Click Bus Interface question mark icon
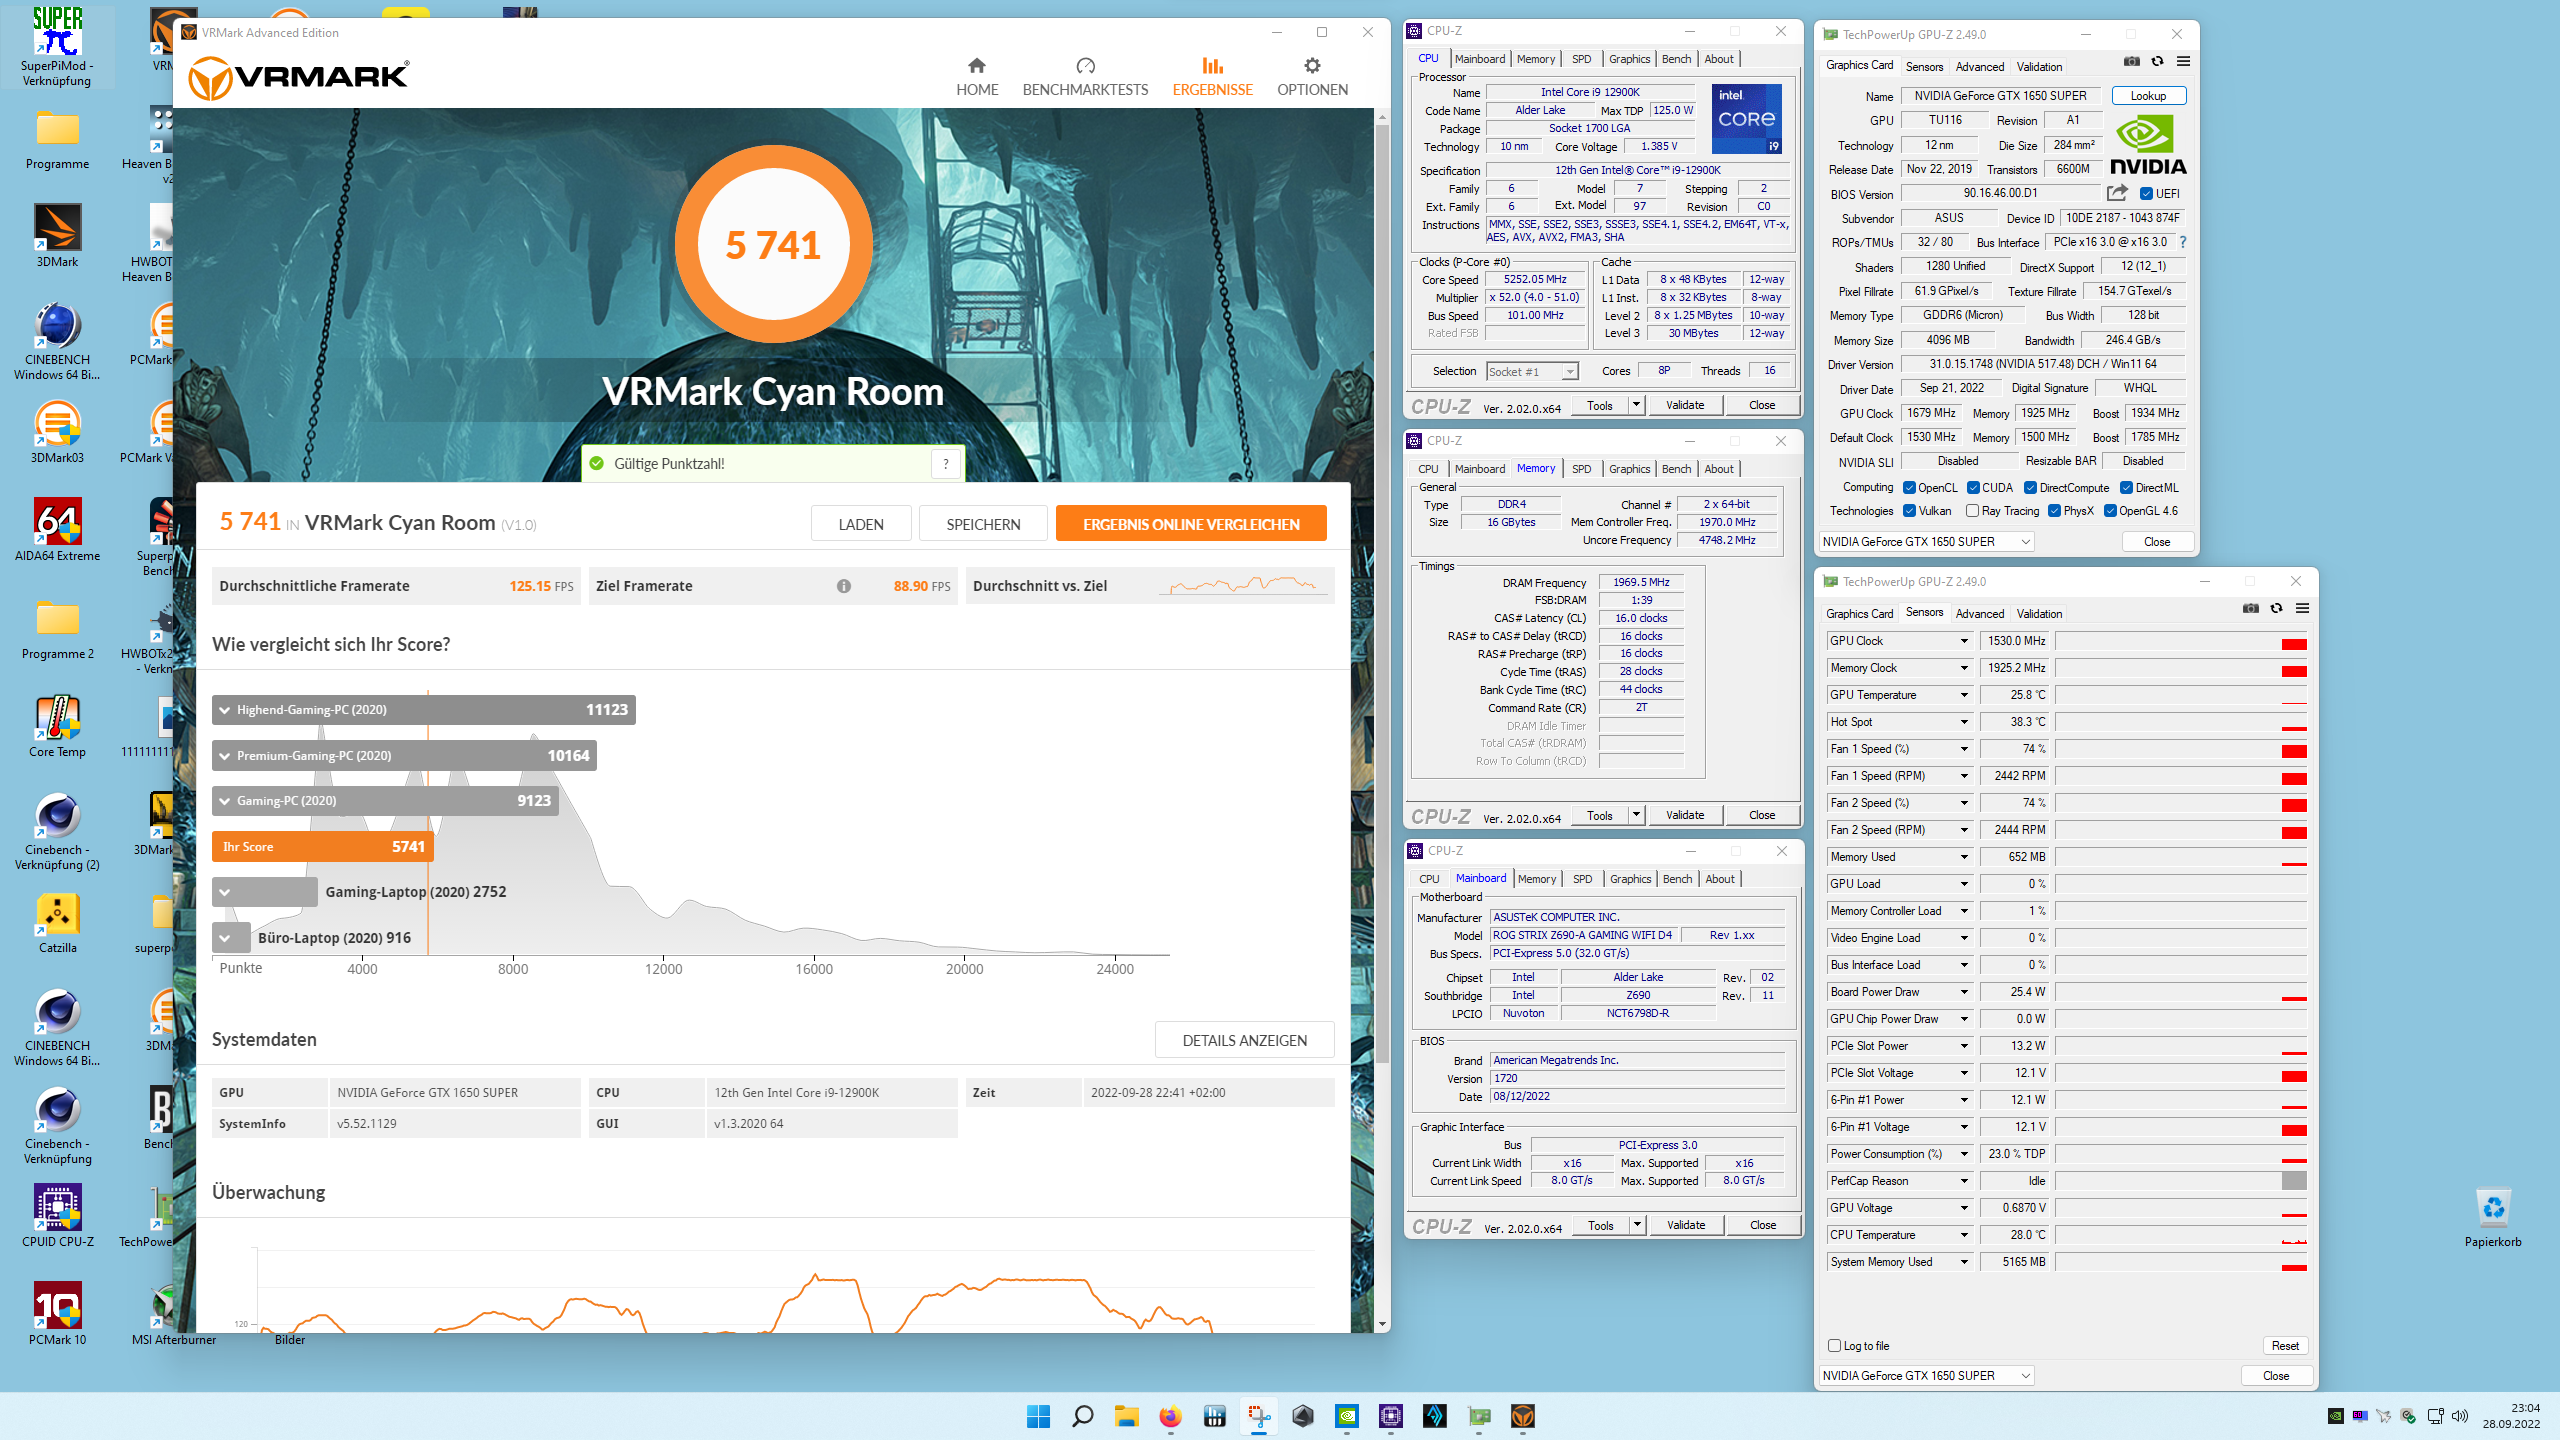The image size is (2560, 1440). coord(2183,242)
